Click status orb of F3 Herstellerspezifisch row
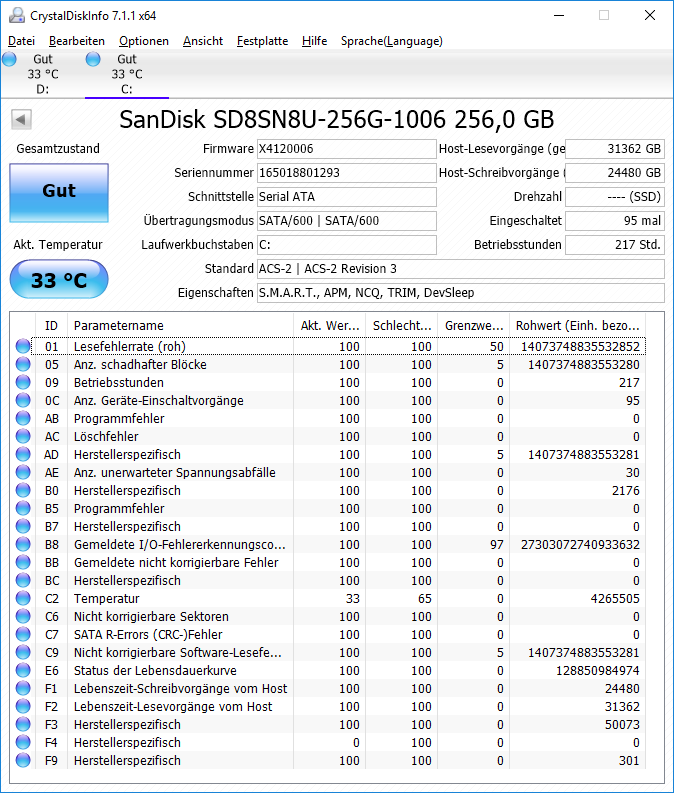The image size is (674, 793). tap(23, 725)
